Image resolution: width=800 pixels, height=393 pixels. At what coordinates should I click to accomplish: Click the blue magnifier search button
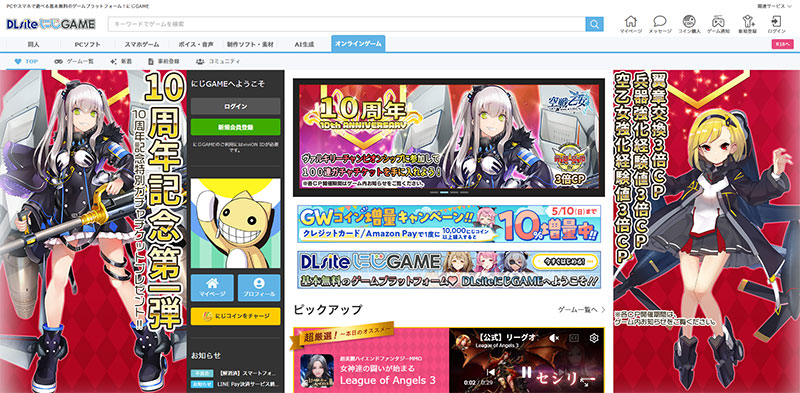[x=594, y=24]
